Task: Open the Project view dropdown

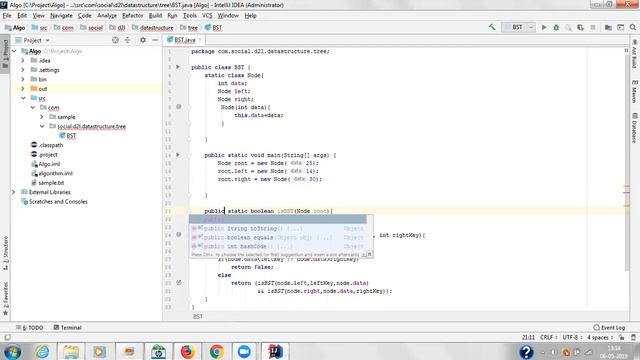Action: (x=33, y=40)
